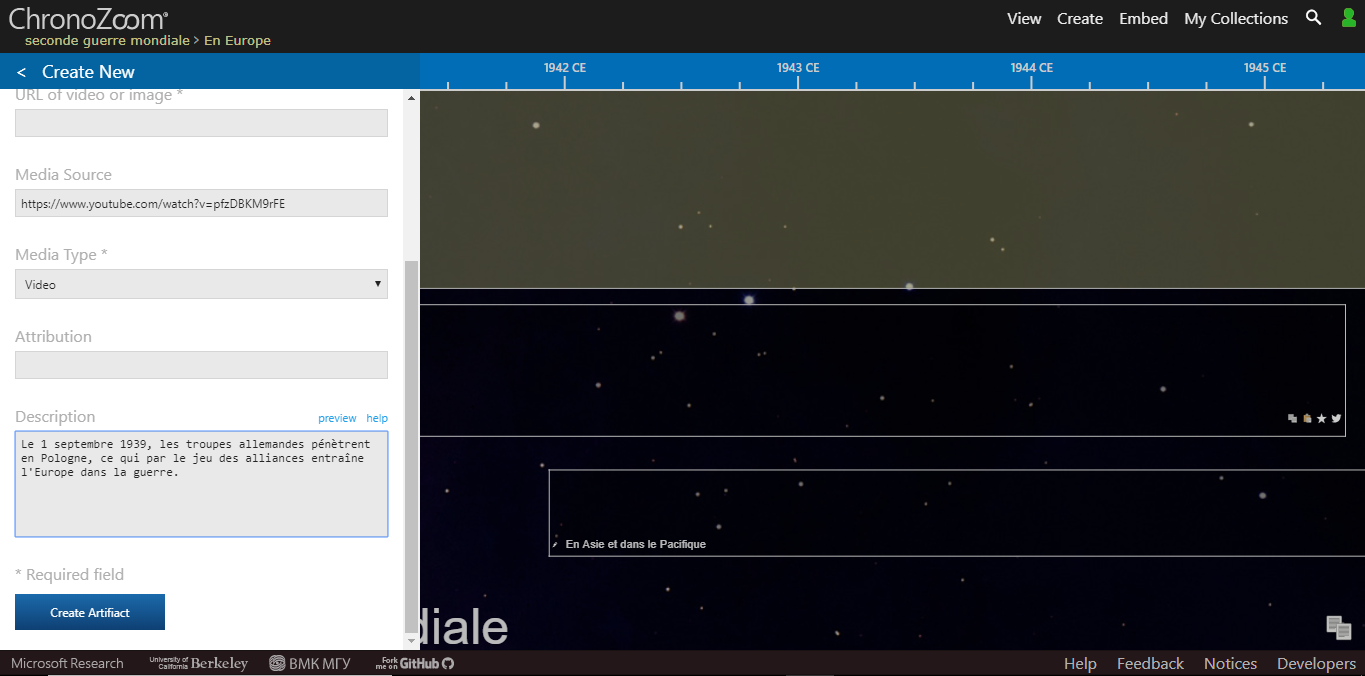This screenshot has height=676, width=1365.
Task: Open the Create menu
Action: (x=1080, y=18)
